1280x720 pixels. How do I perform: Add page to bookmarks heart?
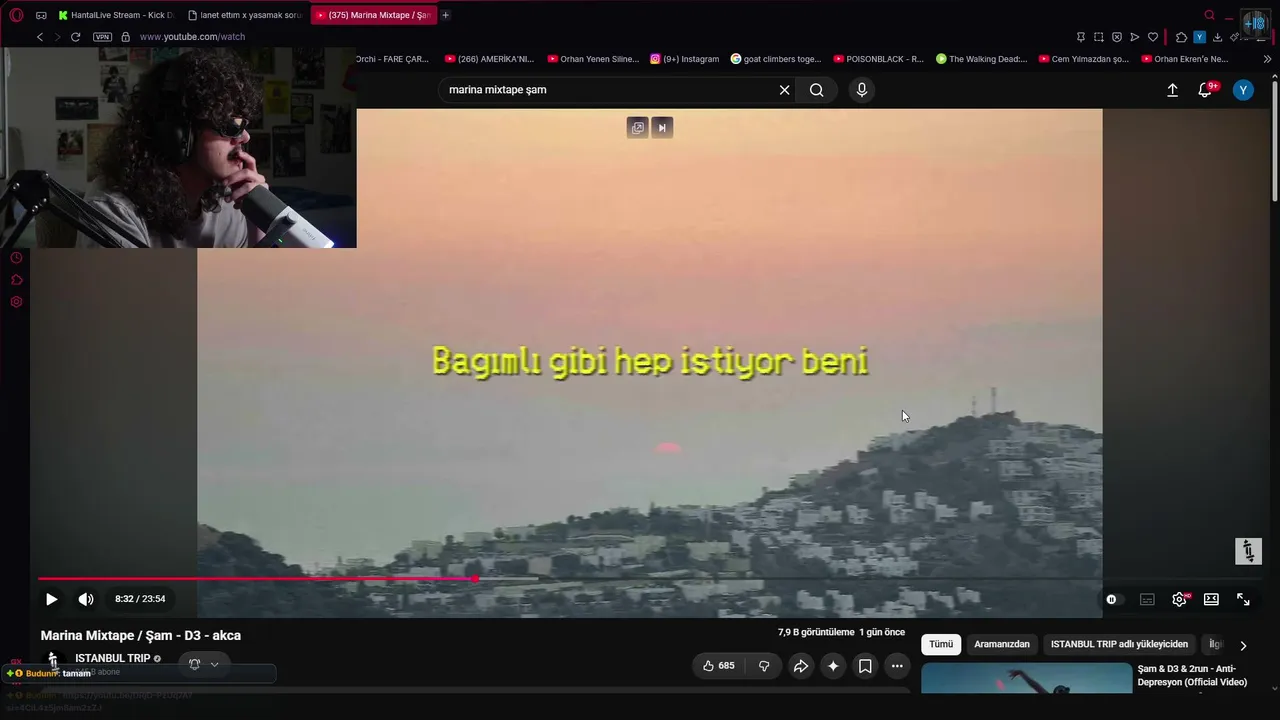1153,37
